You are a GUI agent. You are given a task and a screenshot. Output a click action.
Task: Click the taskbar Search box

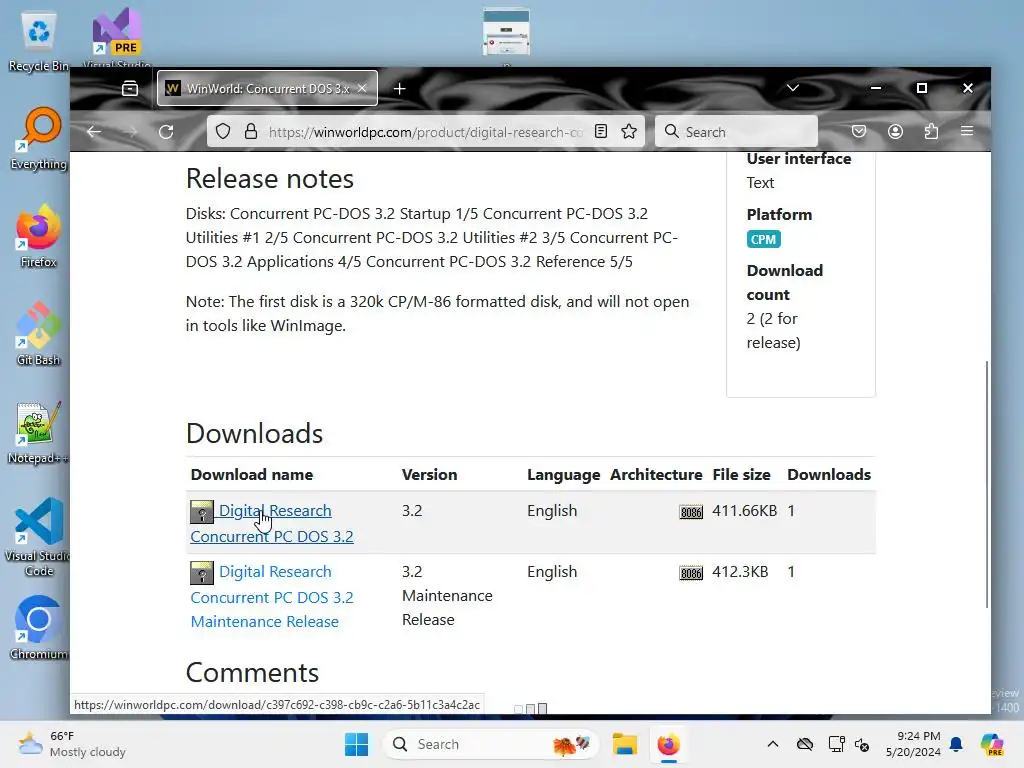[x=491, y=744]
